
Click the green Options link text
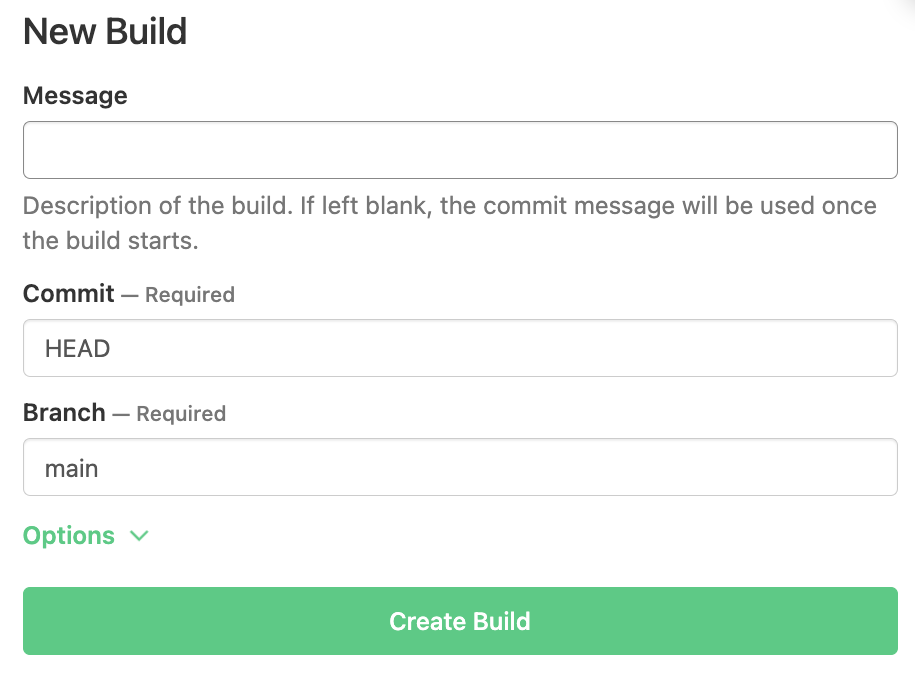pos(69,536)
